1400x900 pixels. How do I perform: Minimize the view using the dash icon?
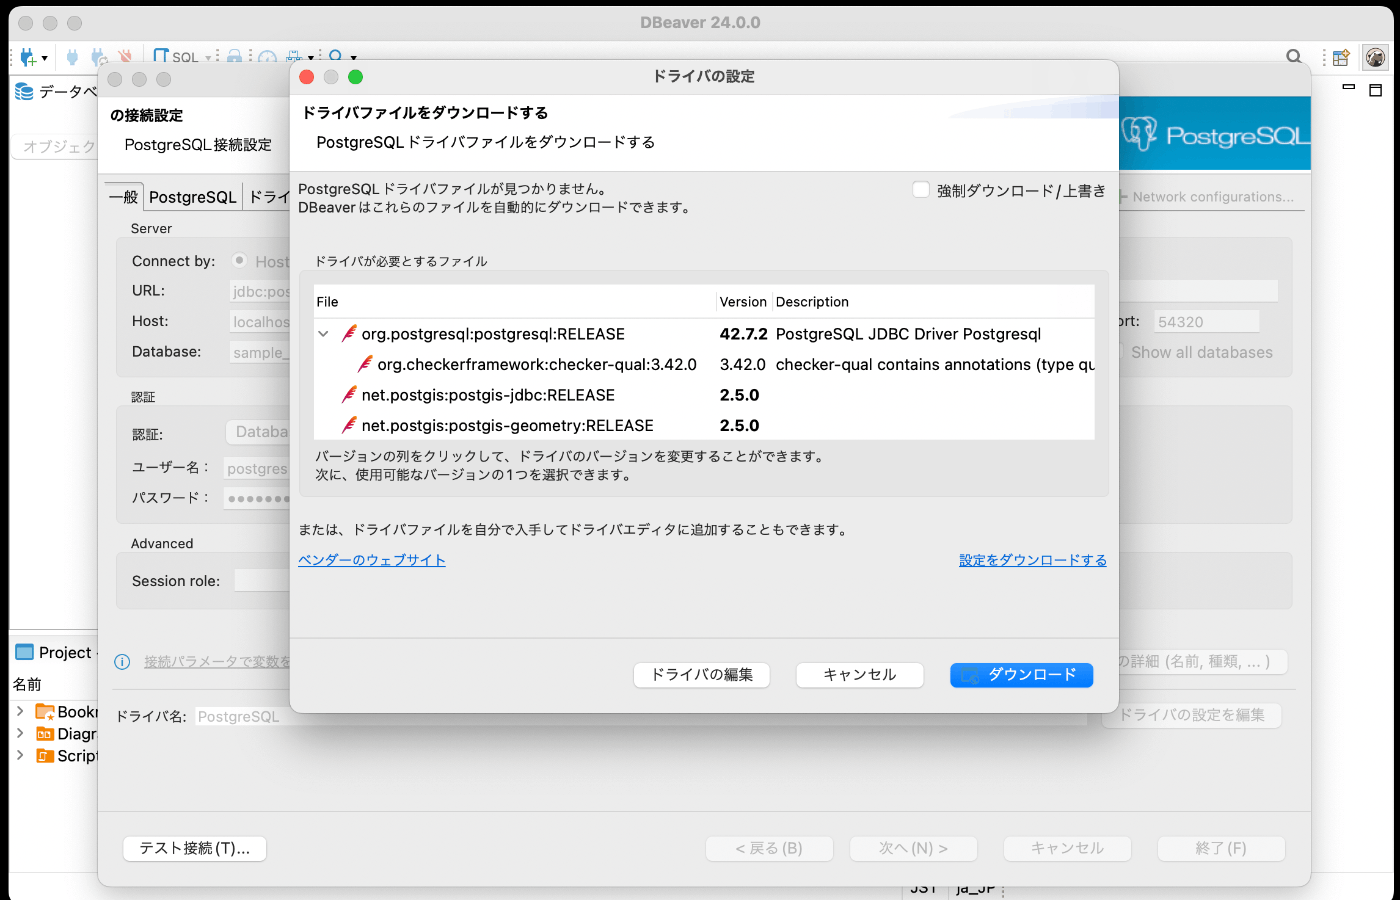(1348, 88)
